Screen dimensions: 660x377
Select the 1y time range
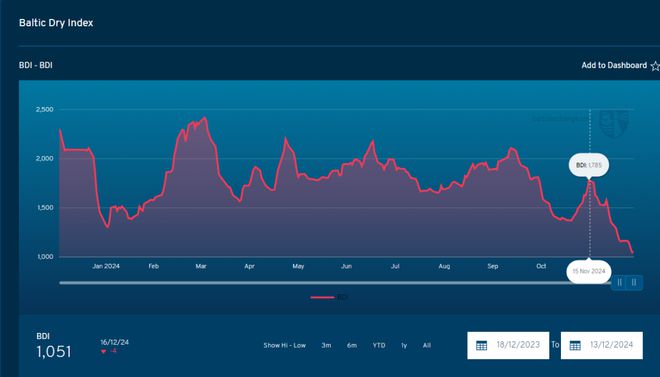point(404,345)
